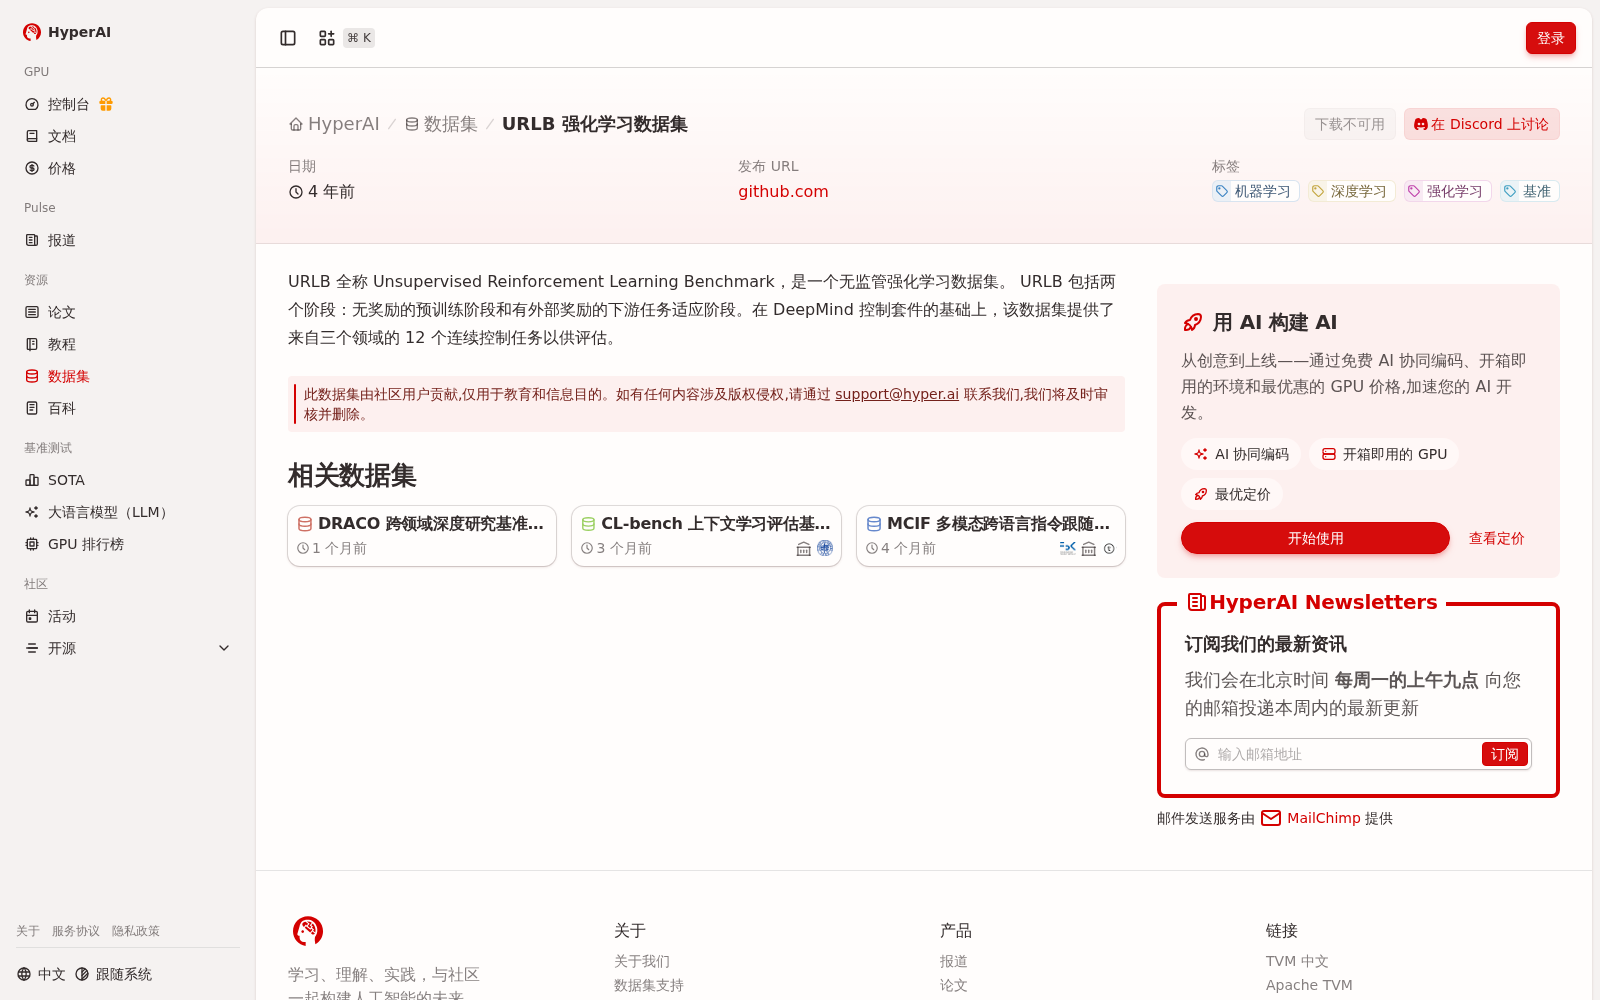This screenshot has height=1000, width=1600.
Task: Click the 订阅 subscribe button
Action: [1505, 754]
